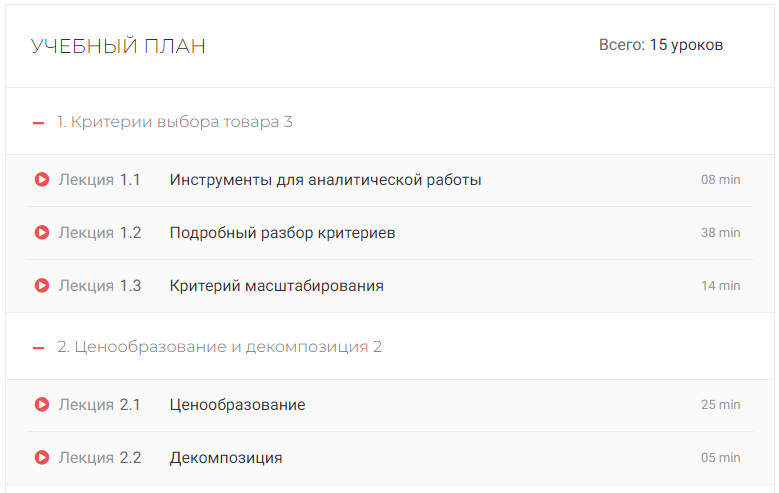This screenshot has width=779, height=493.
Task: Open the Ценообразование lesson title
Action: (x=237, y=405)
